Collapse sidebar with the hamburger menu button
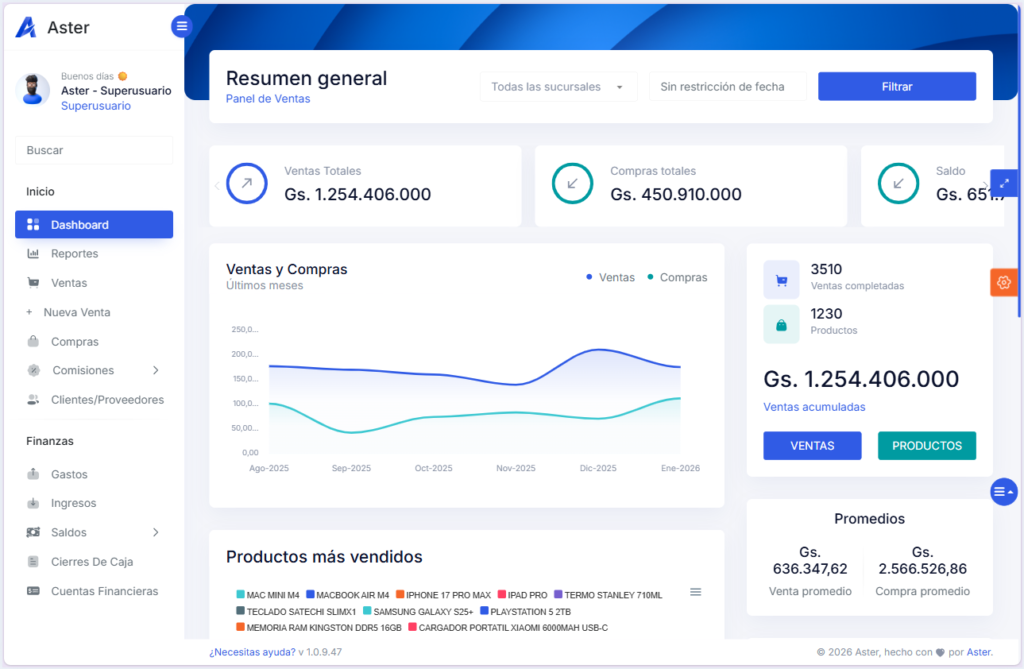The height and width of the screenshot is (669, 1024). [x=182, y=27]
